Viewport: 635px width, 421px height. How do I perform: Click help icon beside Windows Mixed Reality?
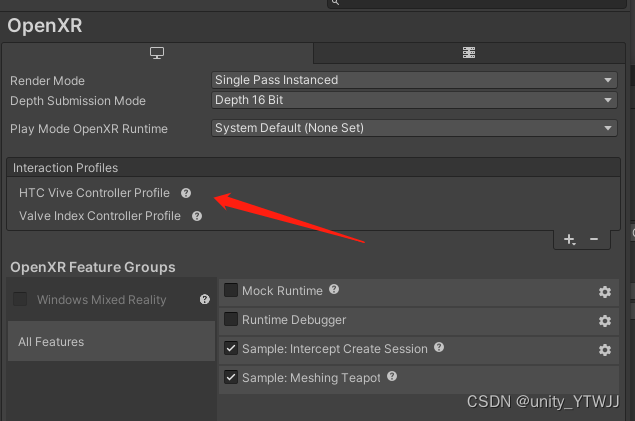point(204,299)
